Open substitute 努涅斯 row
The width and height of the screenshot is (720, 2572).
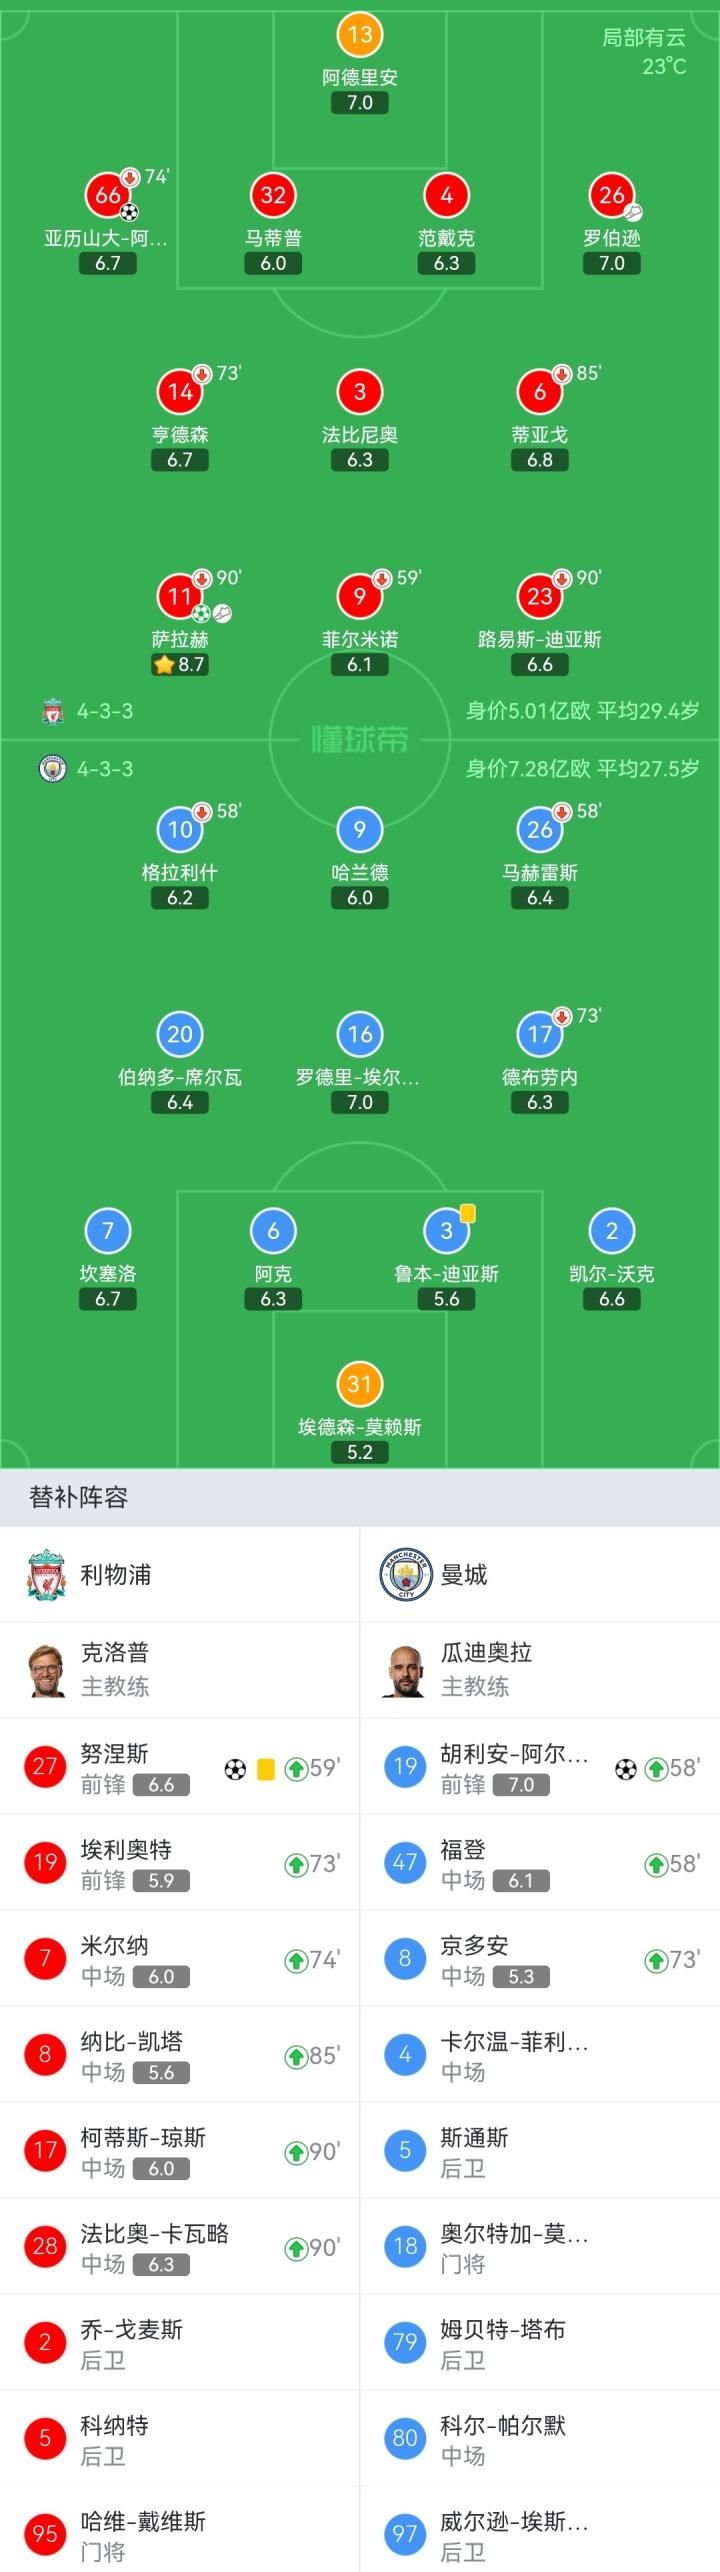pos(180,1767)
